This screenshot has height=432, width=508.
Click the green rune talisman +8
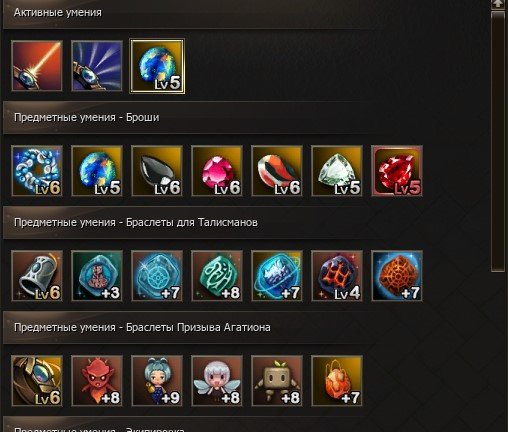[x=217, y=276]
